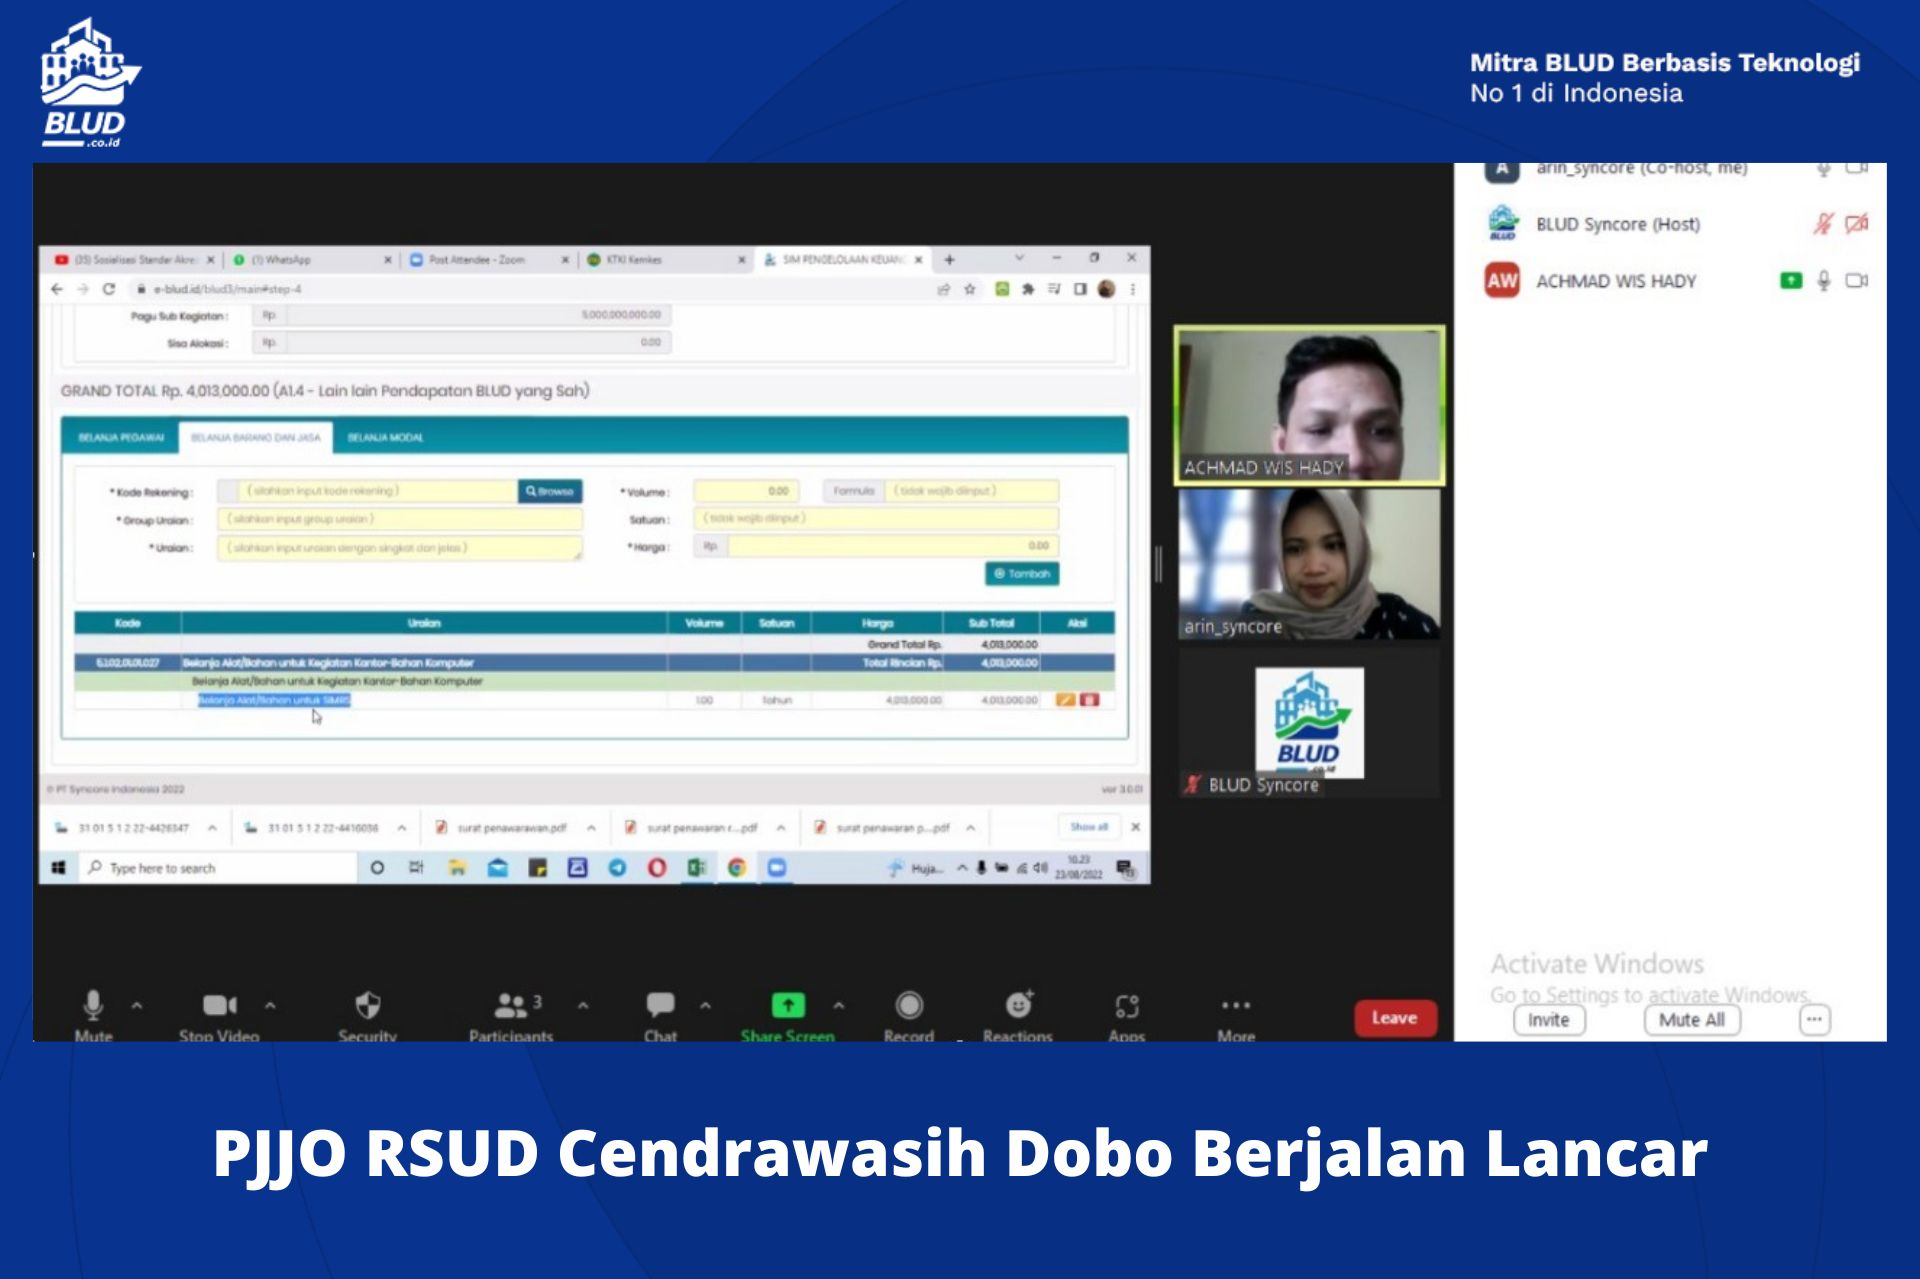Open the Post Attendee - Zoom browser tab
The width and height of the screenshot is (1920, 1279).
488,260
